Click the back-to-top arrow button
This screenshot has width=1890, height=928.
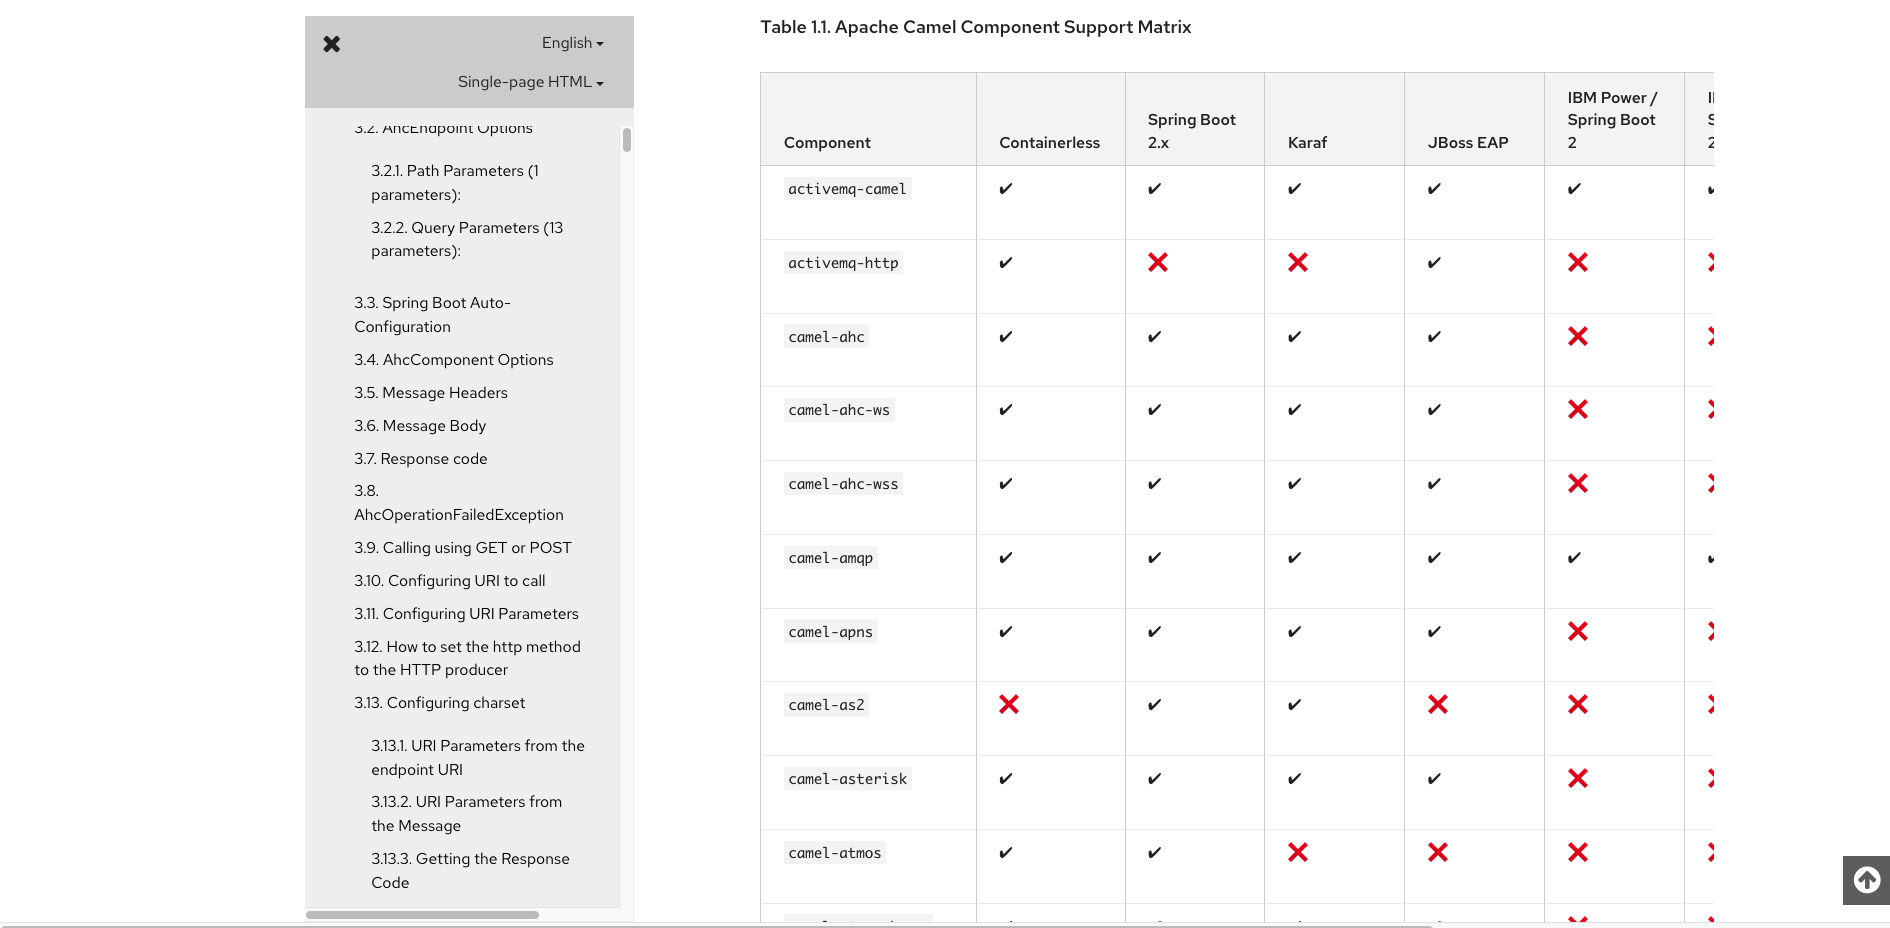(1866, 880)
